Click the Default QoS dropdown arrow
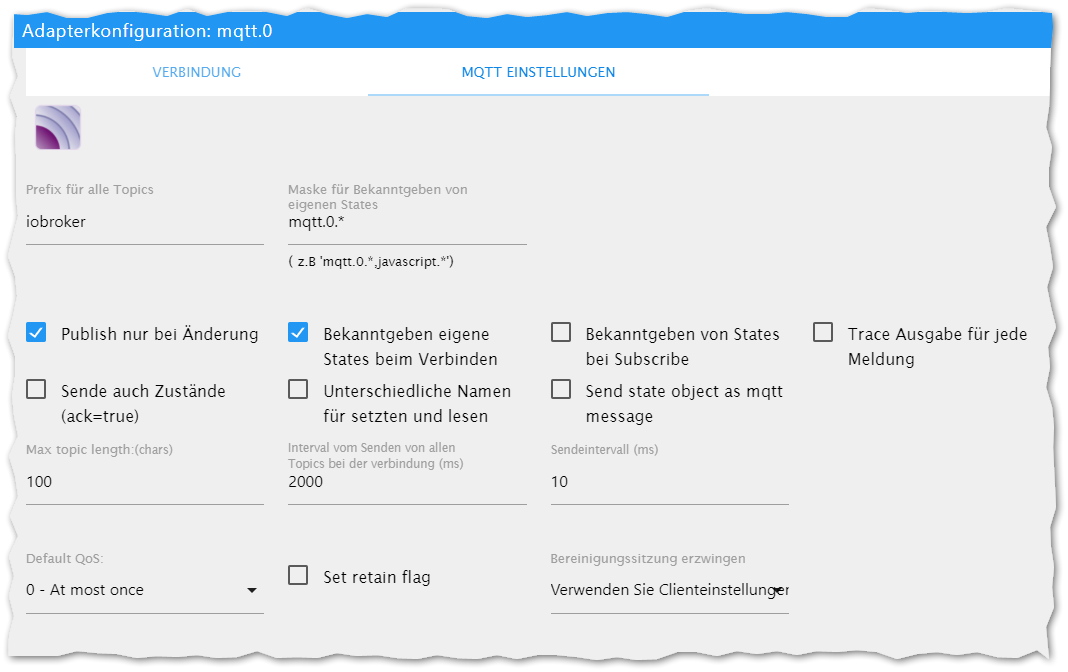The width and height of the screenshot is (1068, 672). click(252, 591)
